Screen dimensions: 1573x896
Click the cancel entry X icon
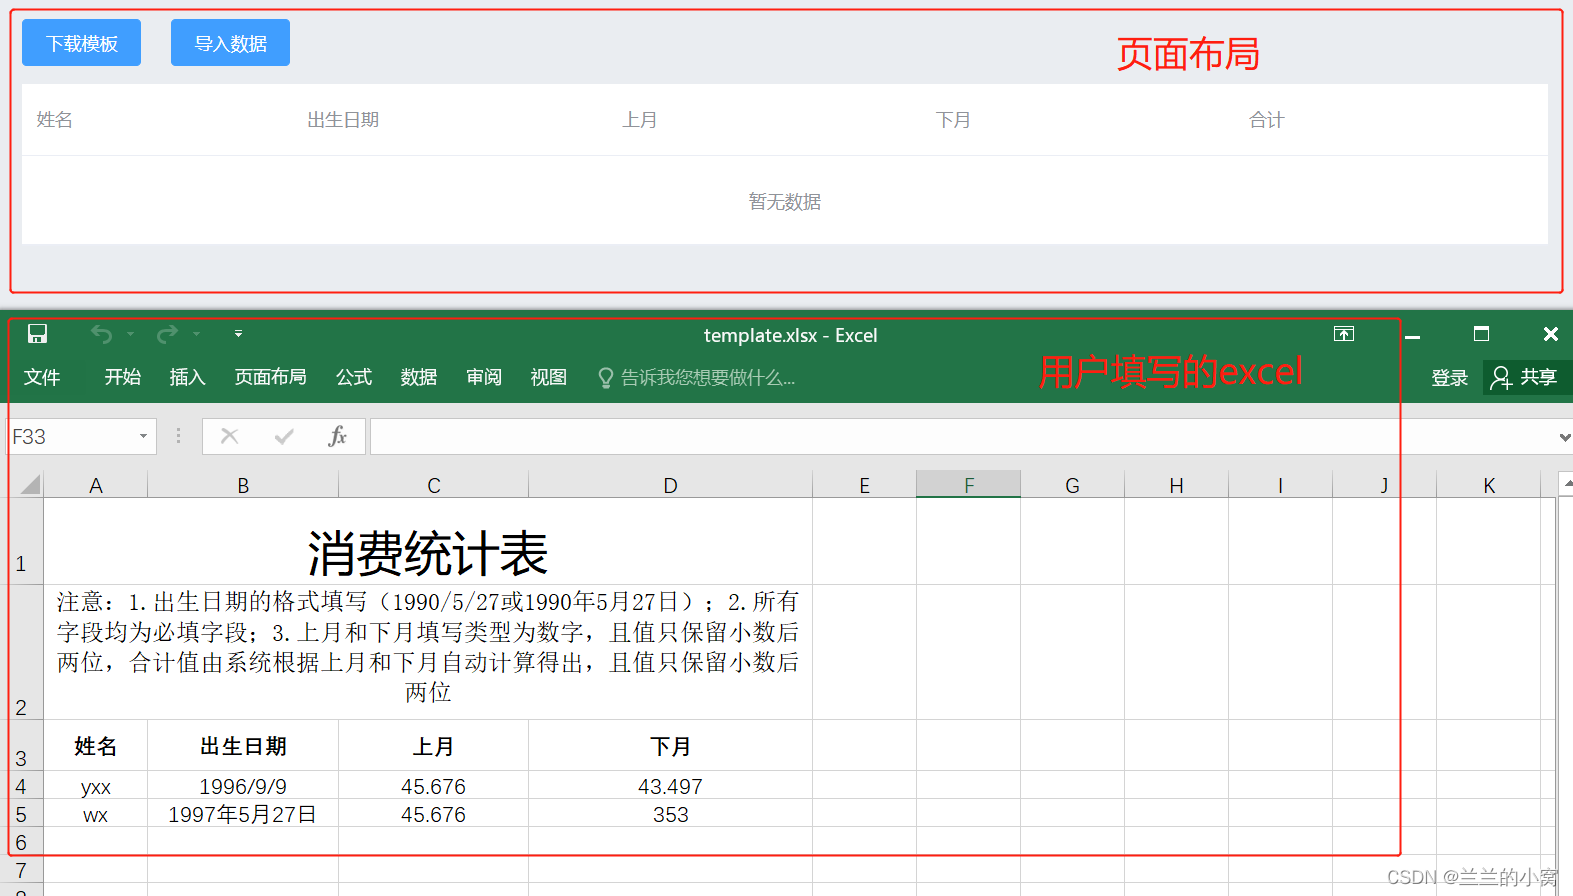pos(230,436)
